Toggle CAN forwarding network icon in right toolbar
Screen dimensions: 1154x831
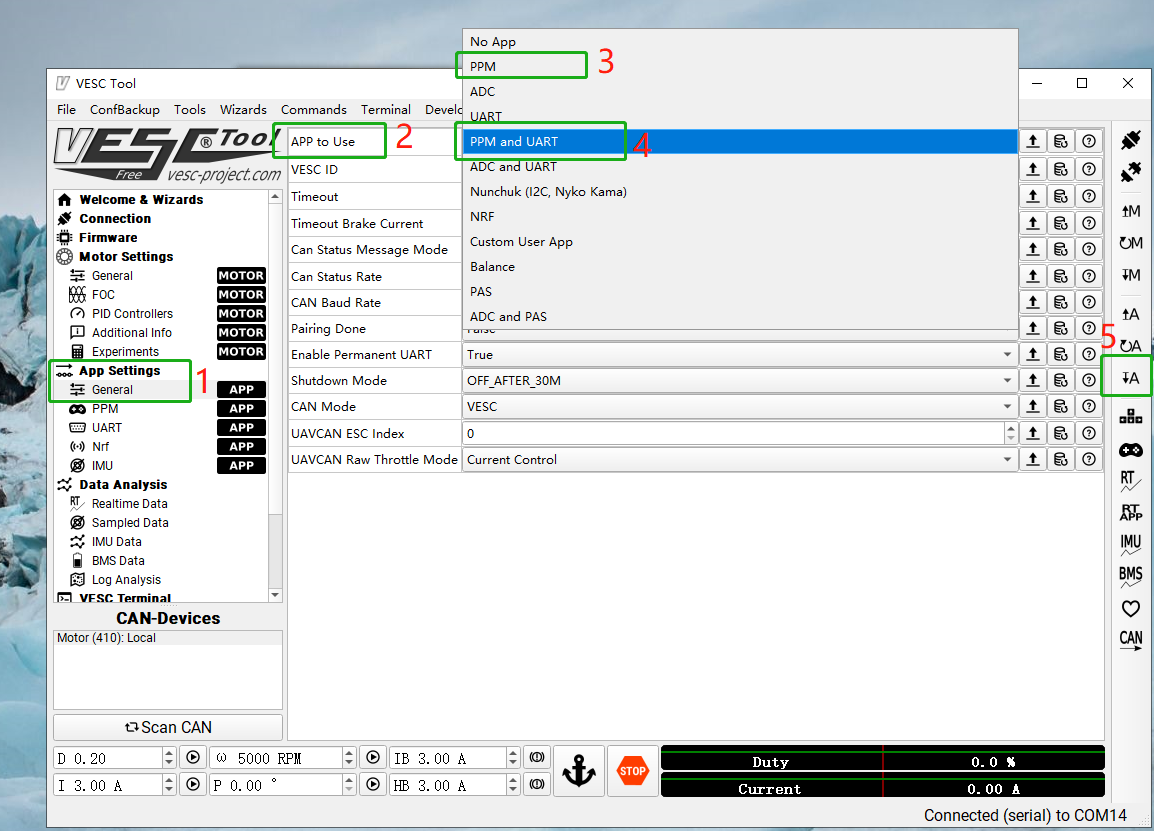1130,417
